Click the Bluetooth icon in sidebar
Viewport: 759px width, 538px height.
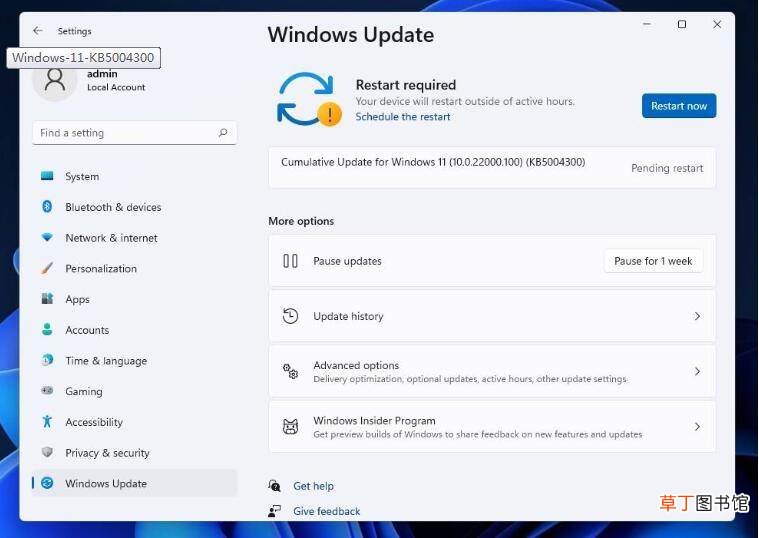point(47,207)
